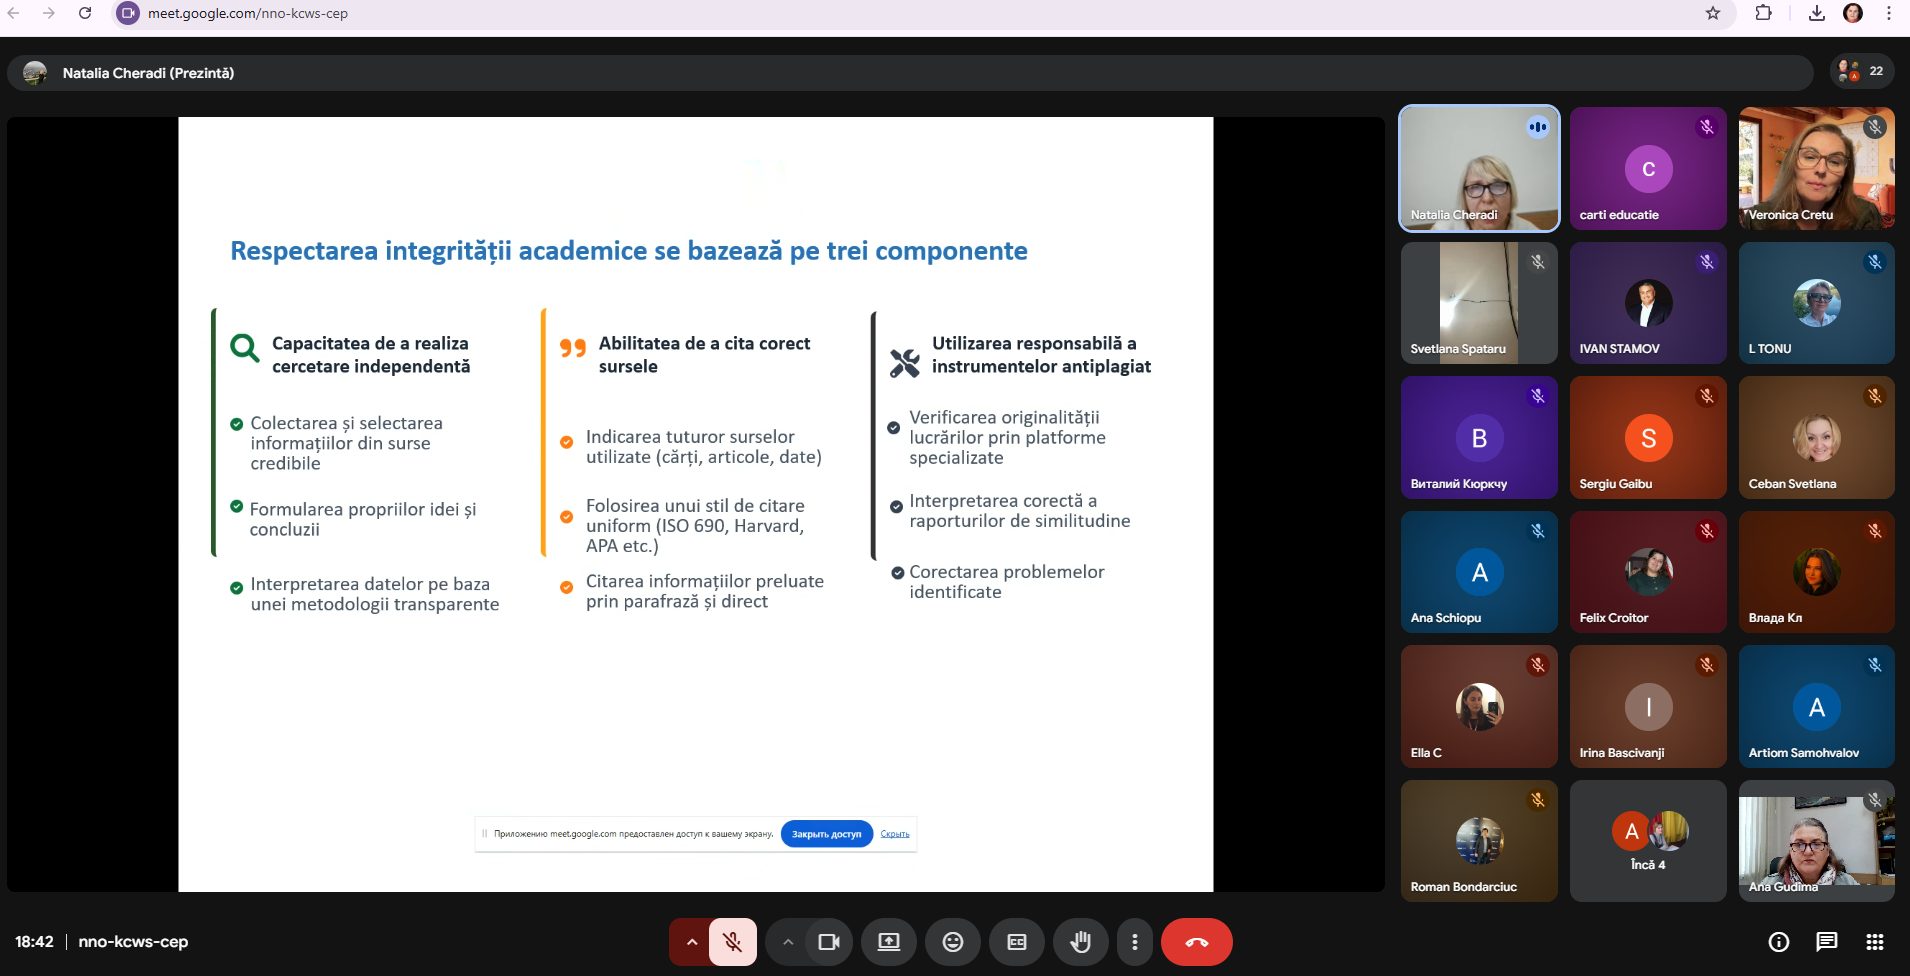
Task: Open the activities grid icon
Action: point(1874,942)
